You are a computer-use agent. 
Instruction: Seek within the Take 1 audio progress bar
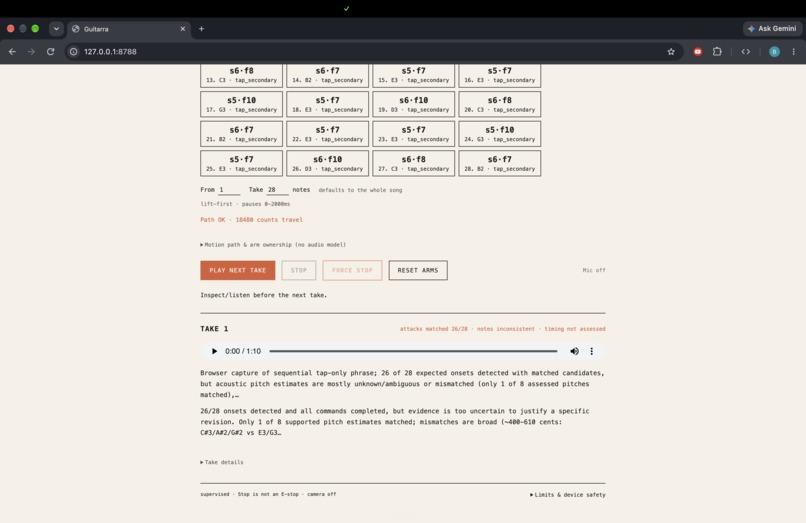tap(413, 351)
